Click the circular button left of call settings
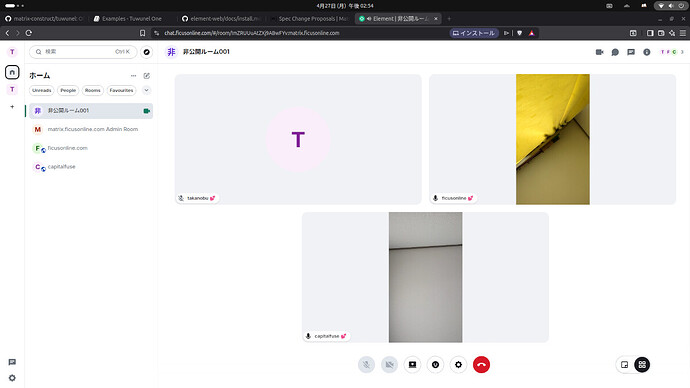 point(435,365)
